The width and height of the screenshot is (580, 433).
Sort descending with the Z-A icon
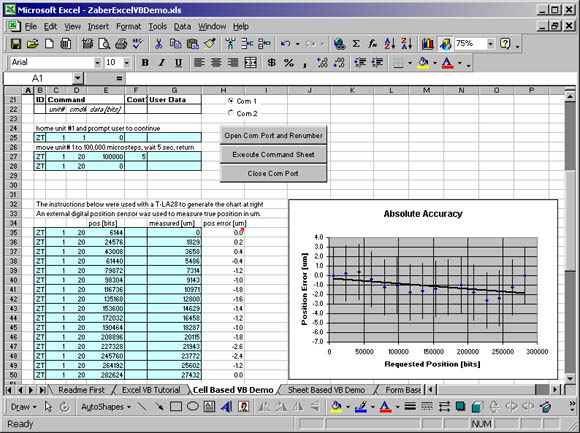406,44
